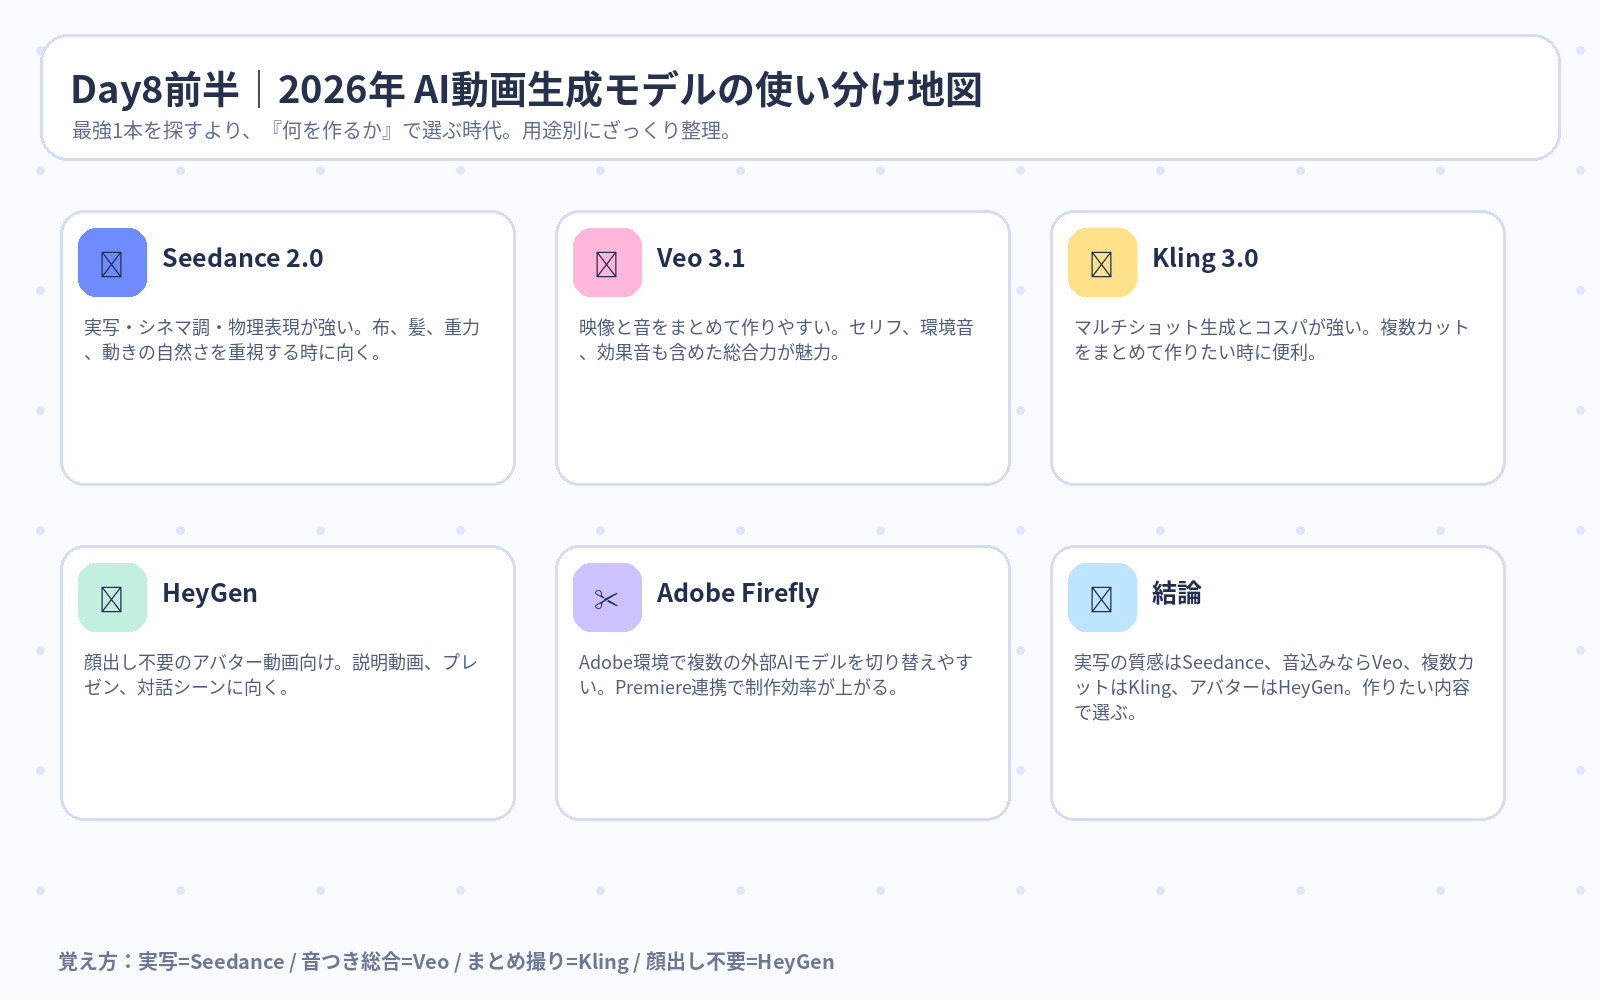Click the footer line starting with 覚え方
Image resolution: width=1600 pixels, height=1000 pixels.
click(x=446, y=962)
